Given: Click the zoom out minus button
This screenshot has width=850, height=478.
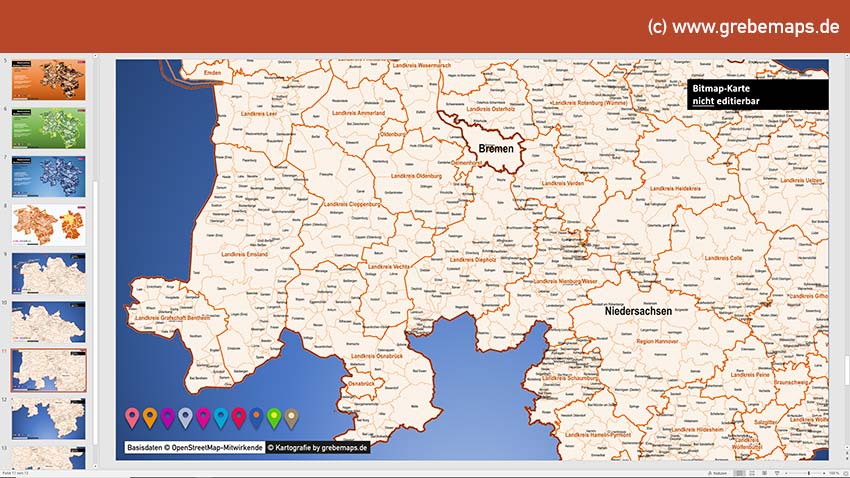Looking at the screenshot, I should point(786,473).
